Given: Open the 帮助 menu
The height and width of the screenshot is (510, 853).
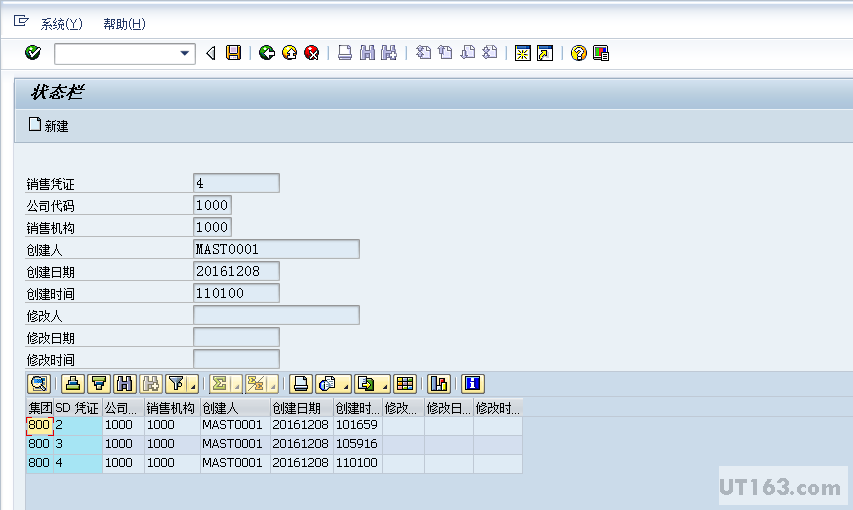Looking at the screenshot, I should pos(124,24).
